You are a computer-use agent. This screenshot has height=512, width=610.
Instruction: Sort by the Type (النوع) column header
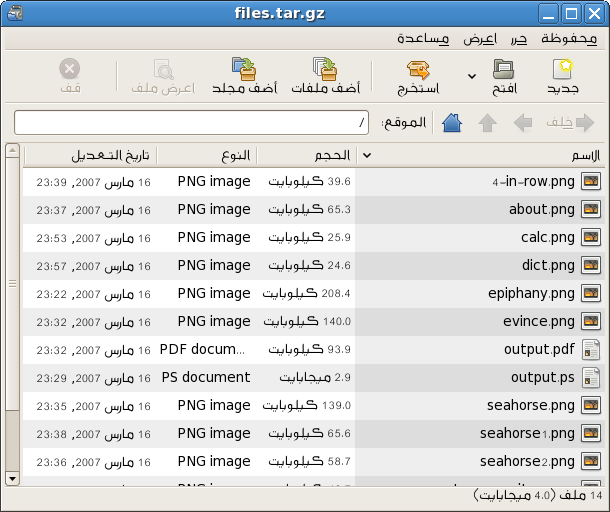pyautogui.click(x=206, y=156)
